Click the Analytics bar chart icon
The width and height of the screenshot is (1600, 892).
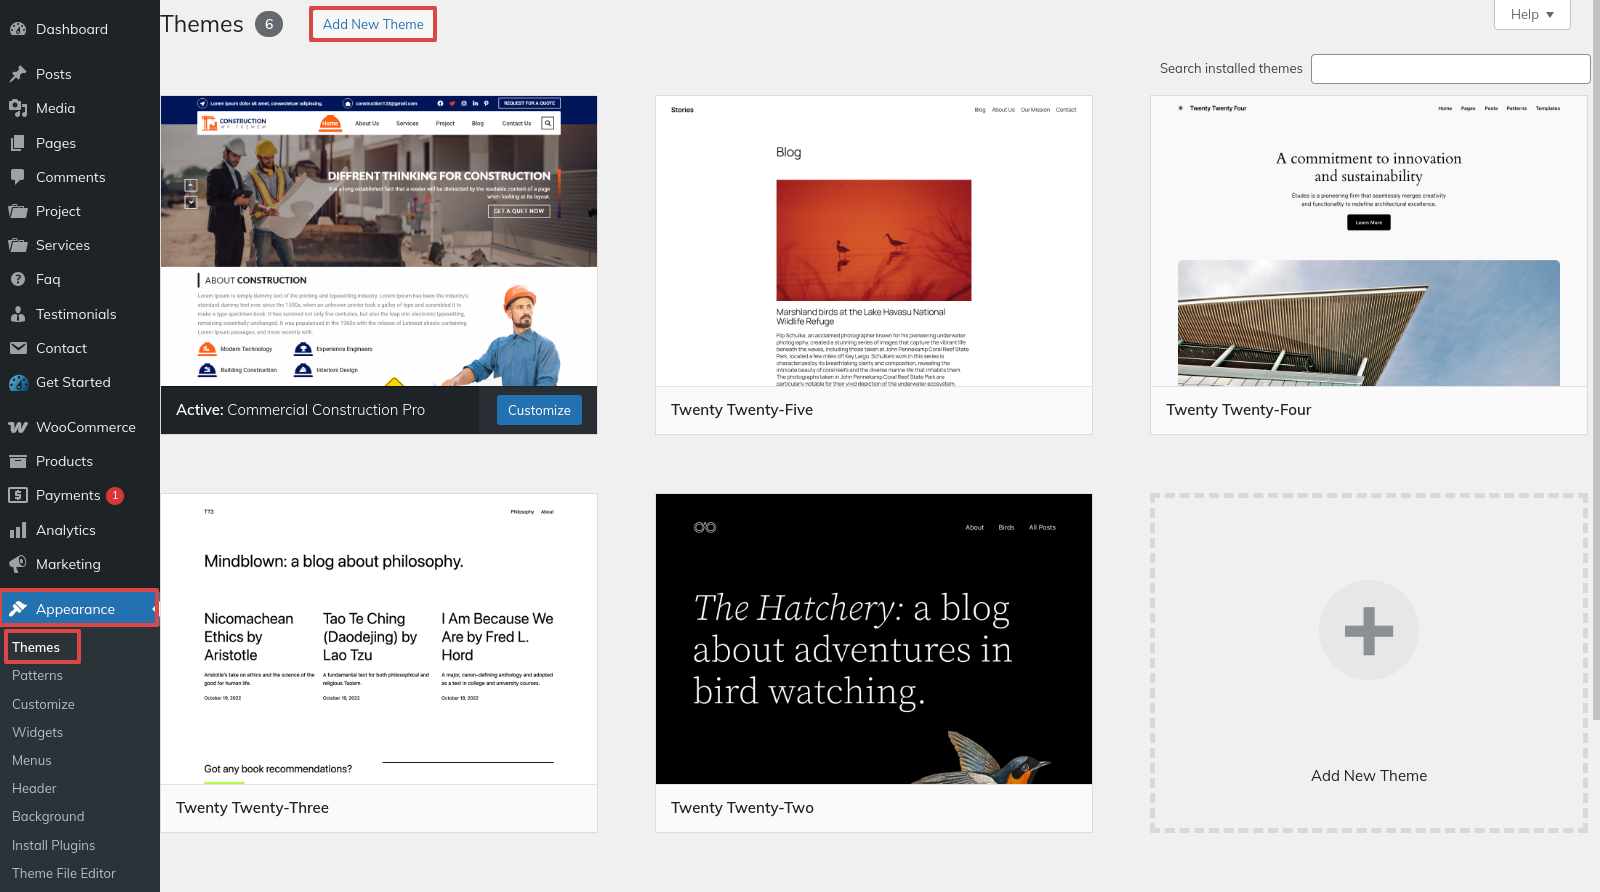[18, 530]
